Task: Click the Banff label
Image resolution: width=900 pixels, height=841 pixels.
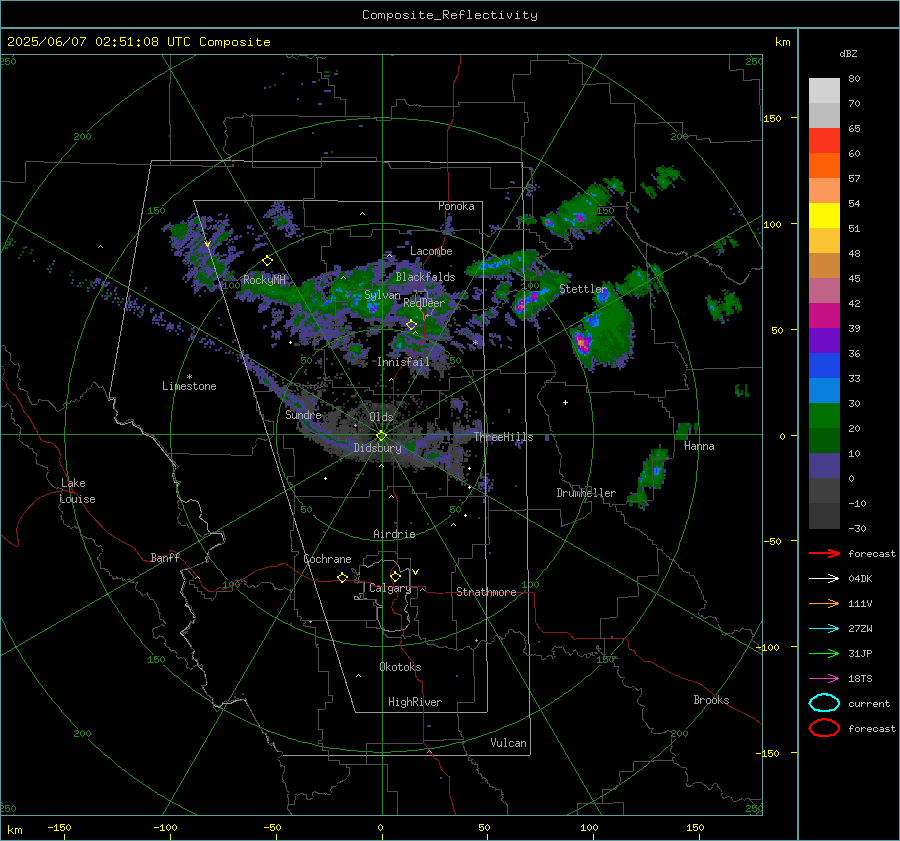Action: coord(165,557)
